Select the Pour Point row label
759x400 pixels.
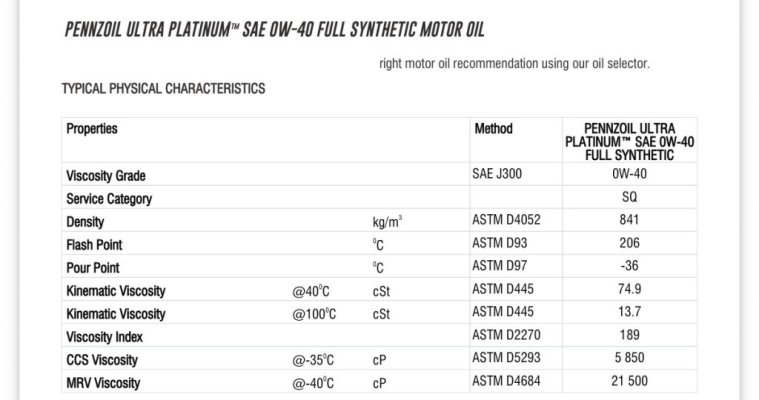[92, 267]
